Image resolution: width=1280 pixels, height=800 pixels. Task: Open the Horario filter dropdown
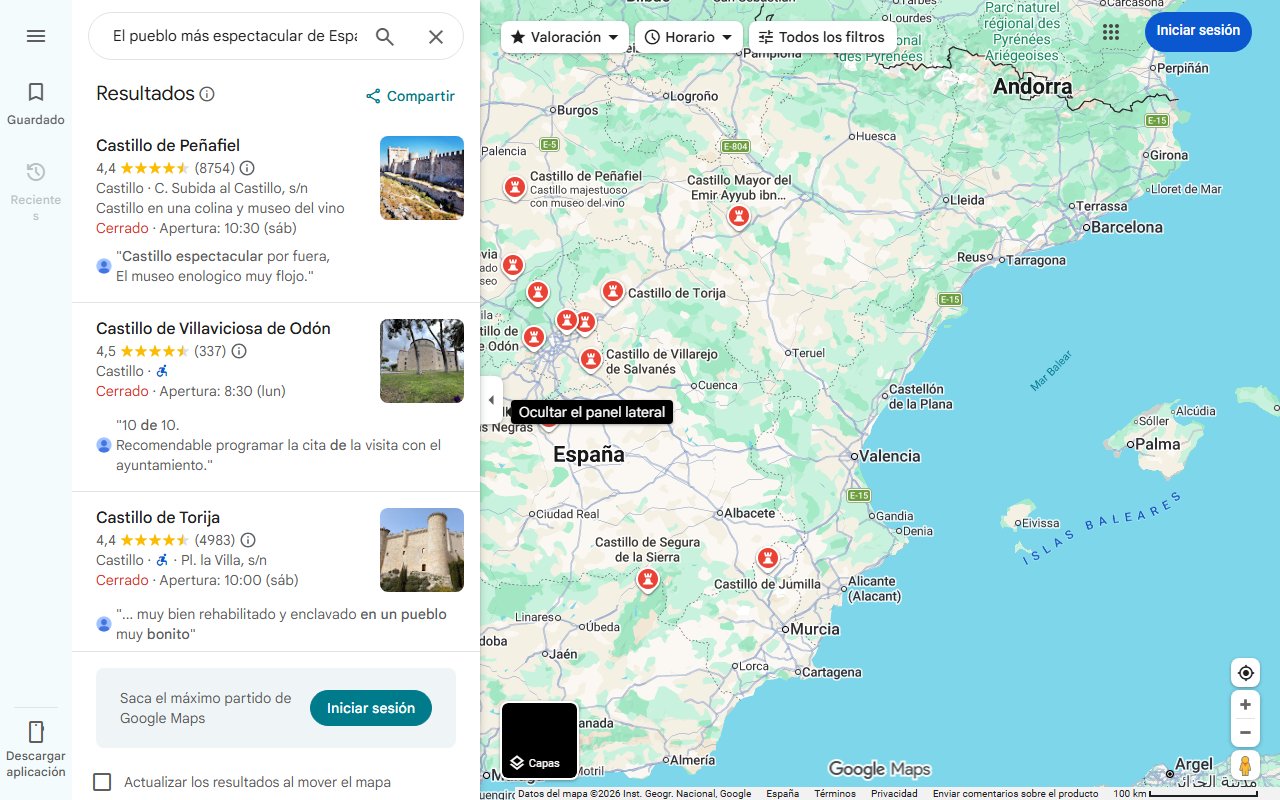(x=688, y=35)
